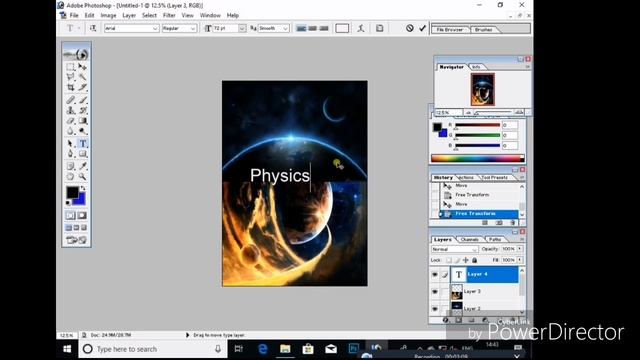This screenshot has height=360, width=640.
Task: Select the Gradient tool
Action: [x=82, y=121]
